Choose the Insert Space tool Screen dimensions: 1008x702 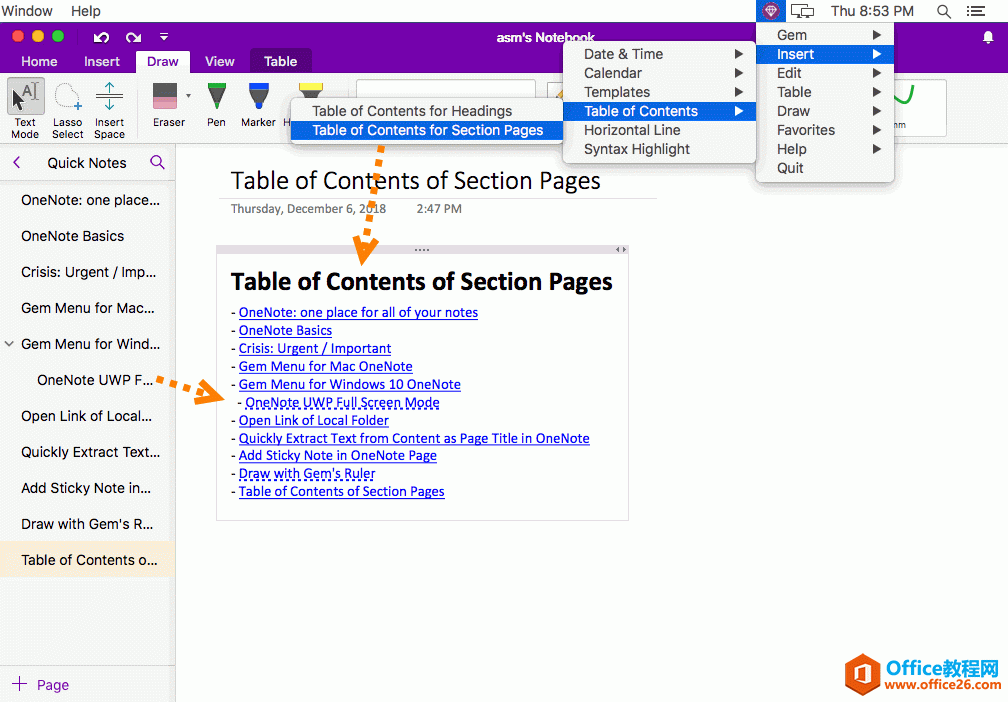[109, 108]
